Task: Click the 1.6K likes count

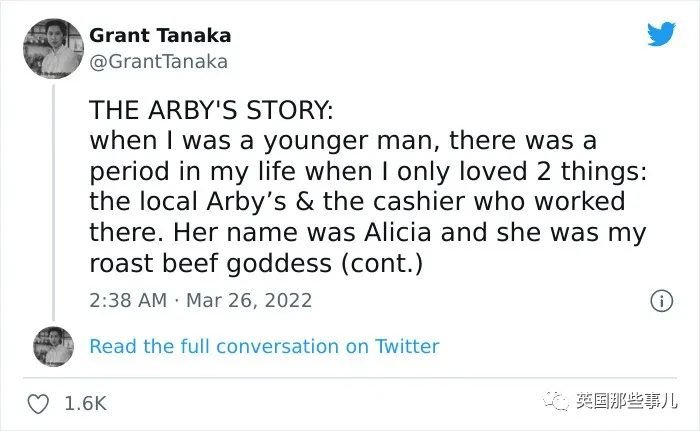Action: coord(85,403)
